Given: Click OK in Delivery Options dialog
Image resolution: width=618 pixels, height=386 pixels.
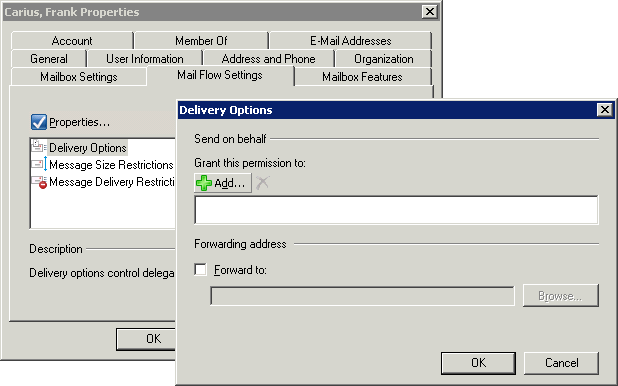Looking at the screenshot, I should [x=478, y=363].
